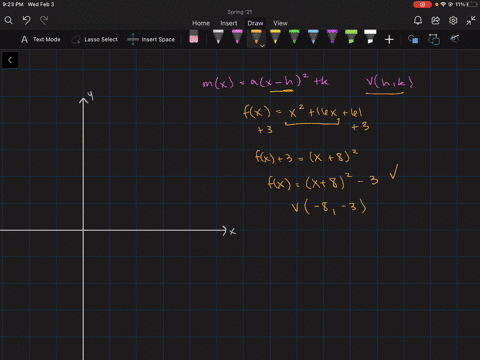Select the white highlighter

click(370, 37)
